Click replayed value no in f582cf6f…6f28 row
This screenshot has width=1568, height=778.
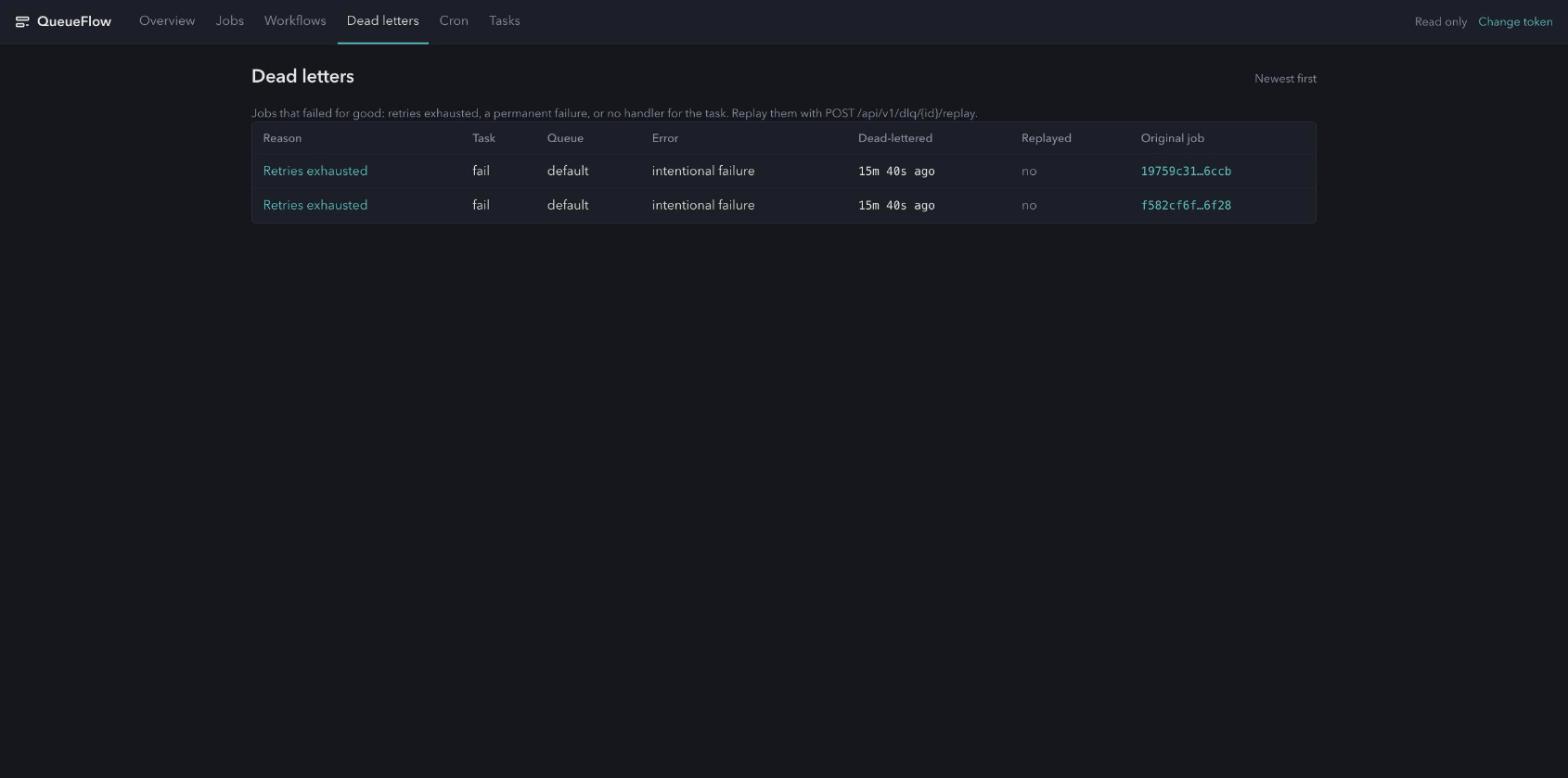[1029, 205]
